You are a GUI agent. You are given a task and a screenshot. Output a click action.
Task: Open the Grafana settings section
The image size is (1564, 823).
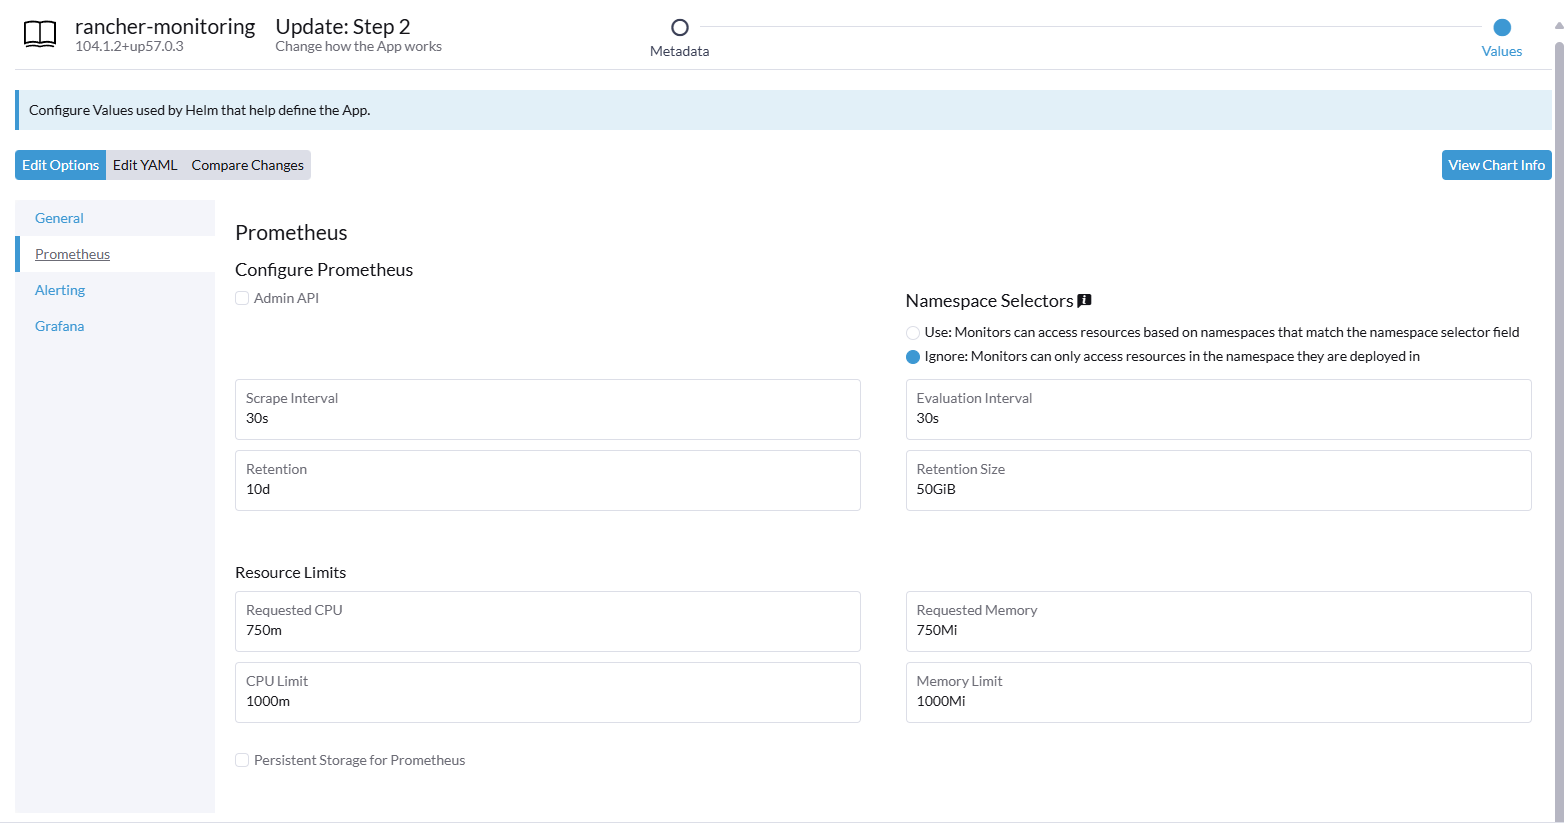pos(59,326)
